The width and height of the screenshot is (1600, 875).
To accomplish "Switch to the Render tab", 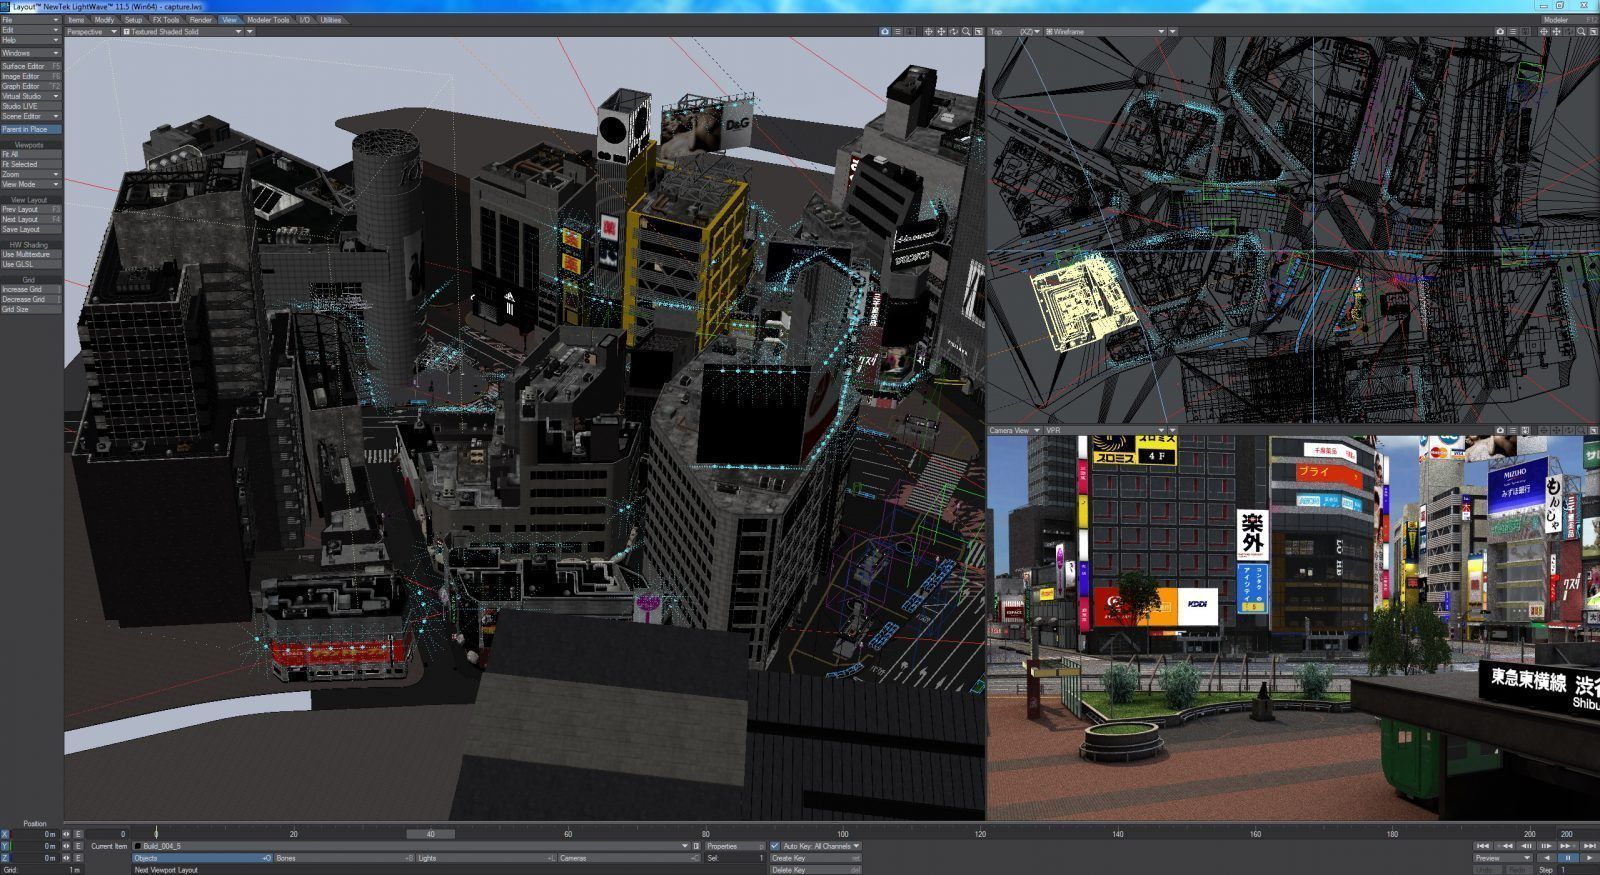I will point(201,20).
